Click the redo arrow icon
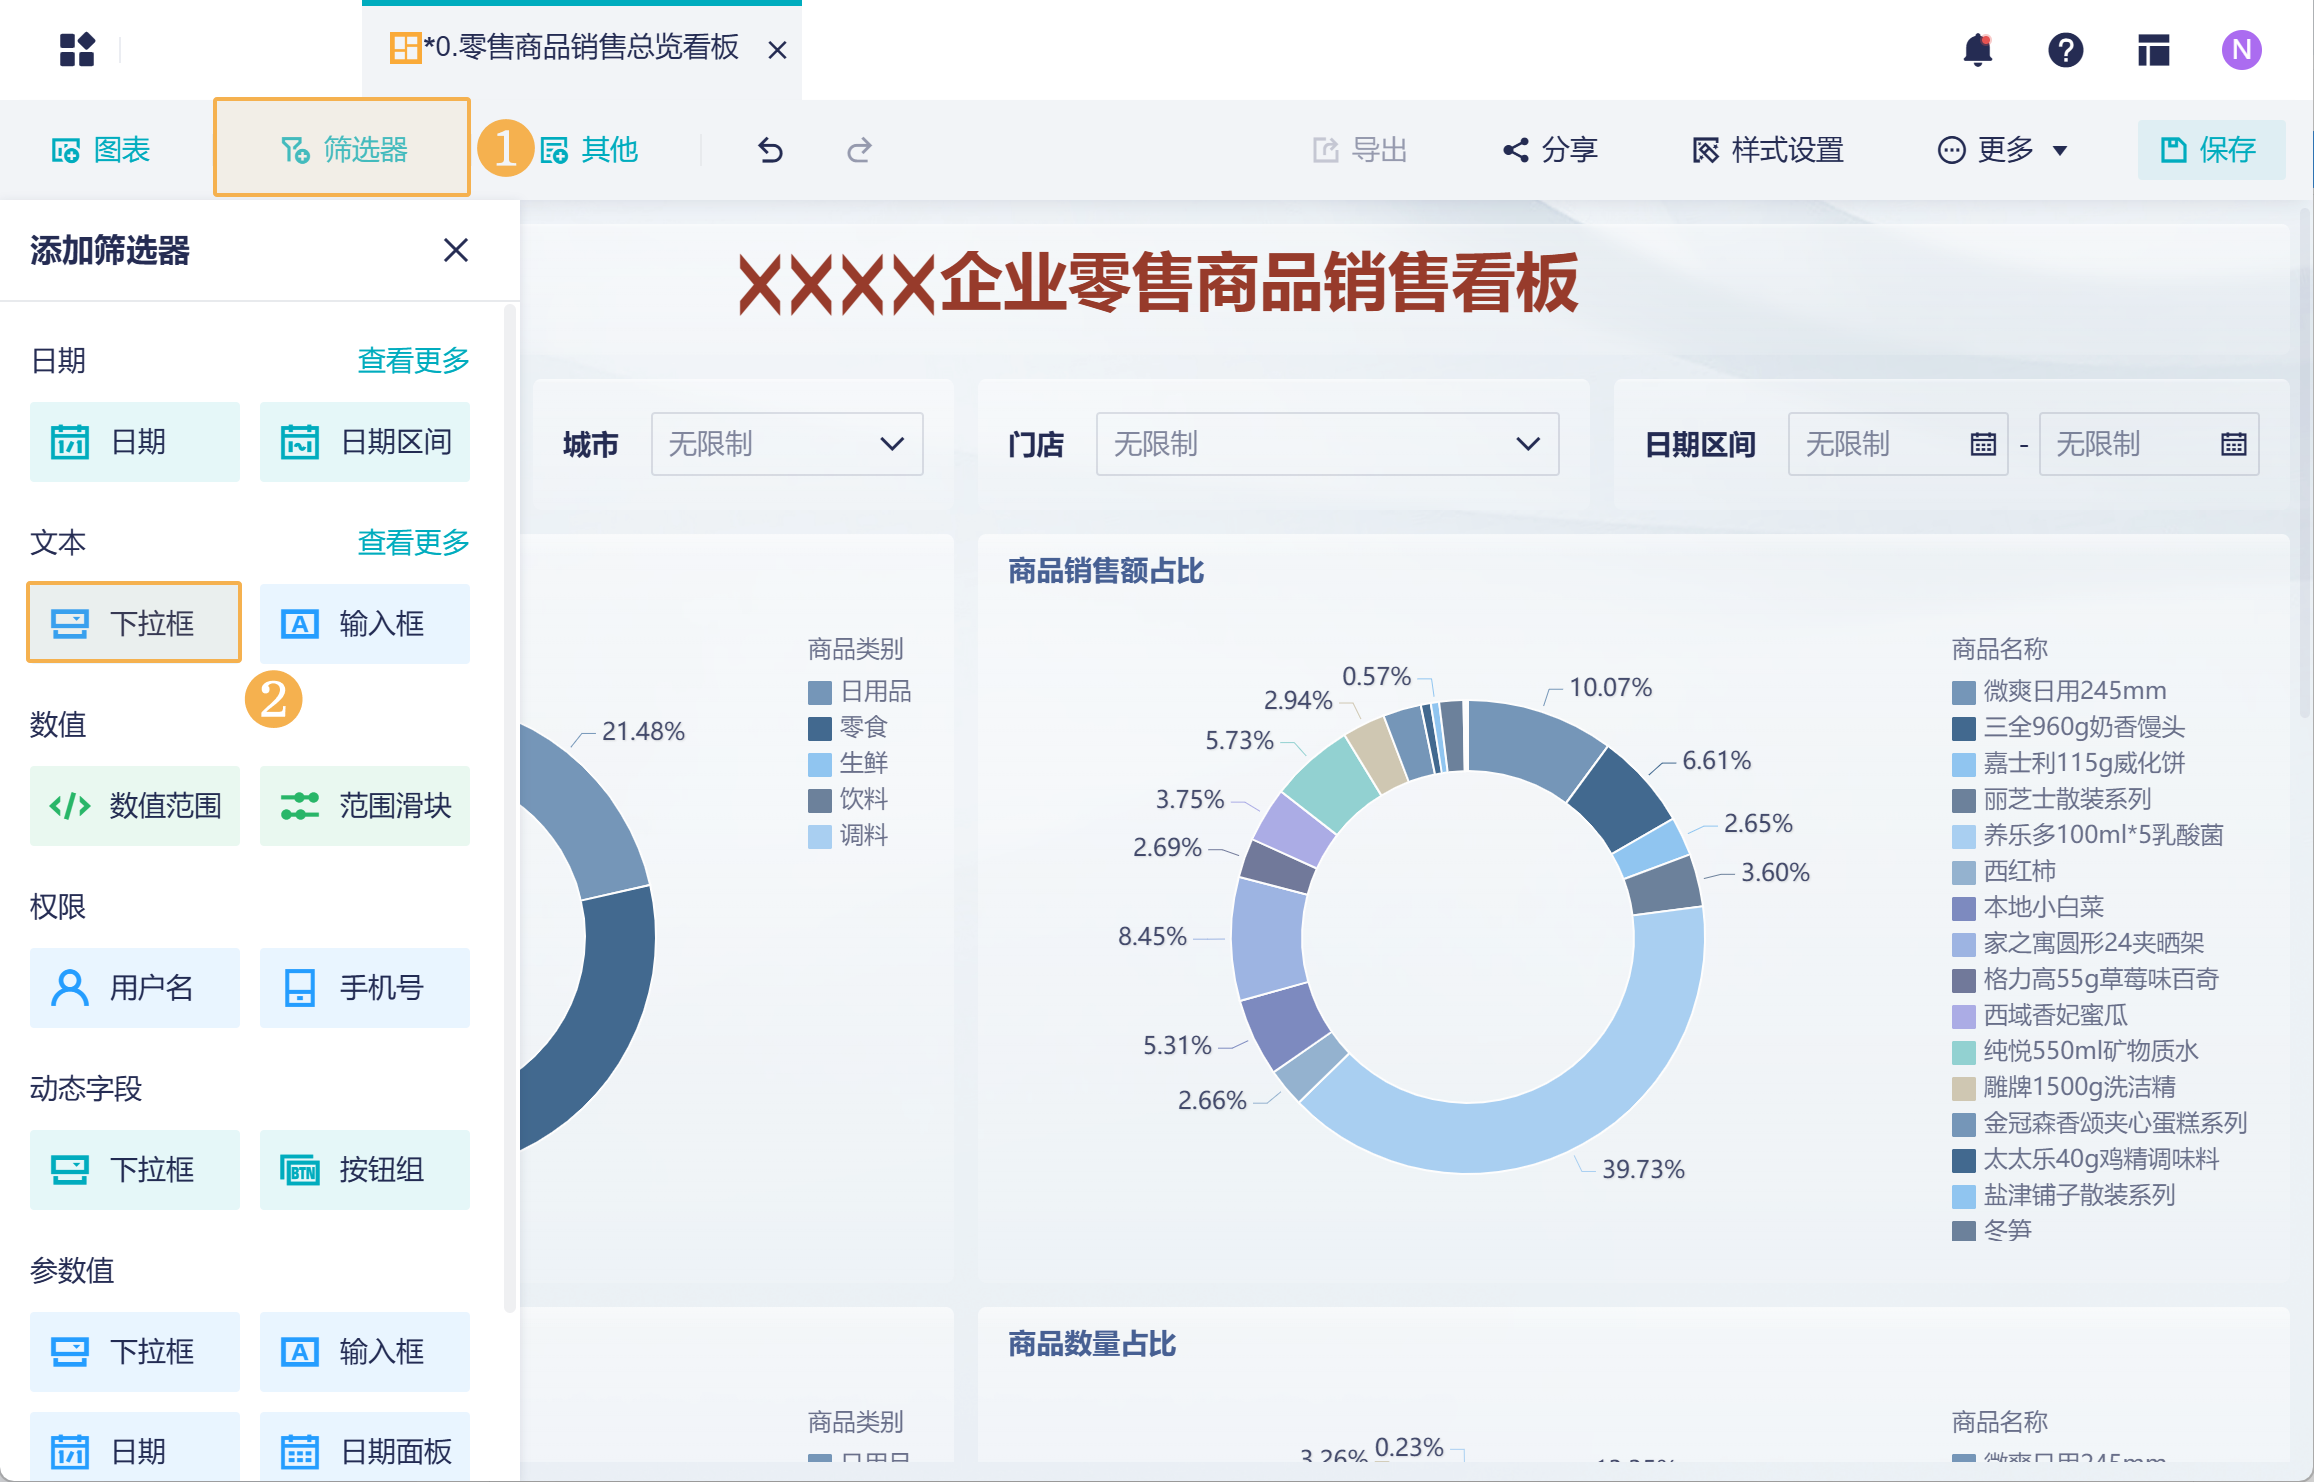Screen dimensions: 2314x1482 point(859,150)
